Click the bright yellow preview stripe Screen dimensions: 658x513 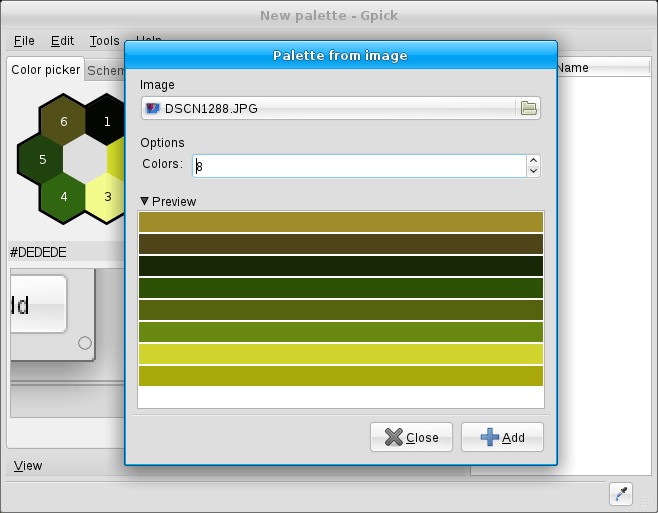point(341,353)
